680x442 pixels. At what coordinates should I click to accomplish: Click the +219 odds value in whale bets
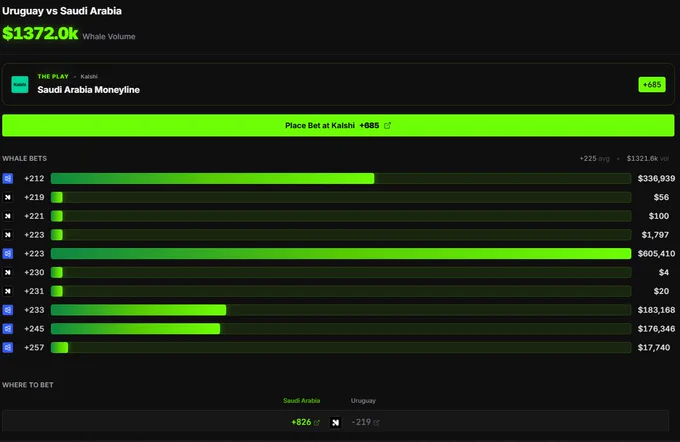point(34,197)
